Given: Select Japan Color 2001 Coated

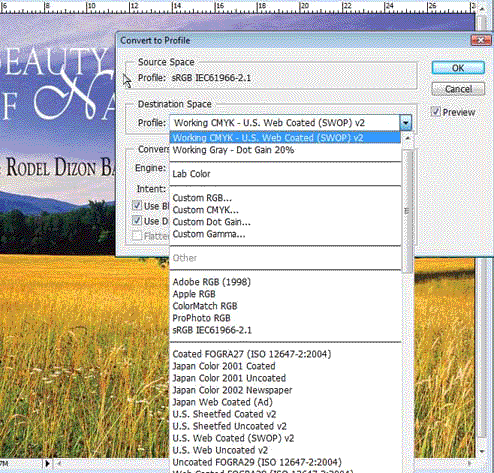Looking at the screenshot, I should click(285, 366).
